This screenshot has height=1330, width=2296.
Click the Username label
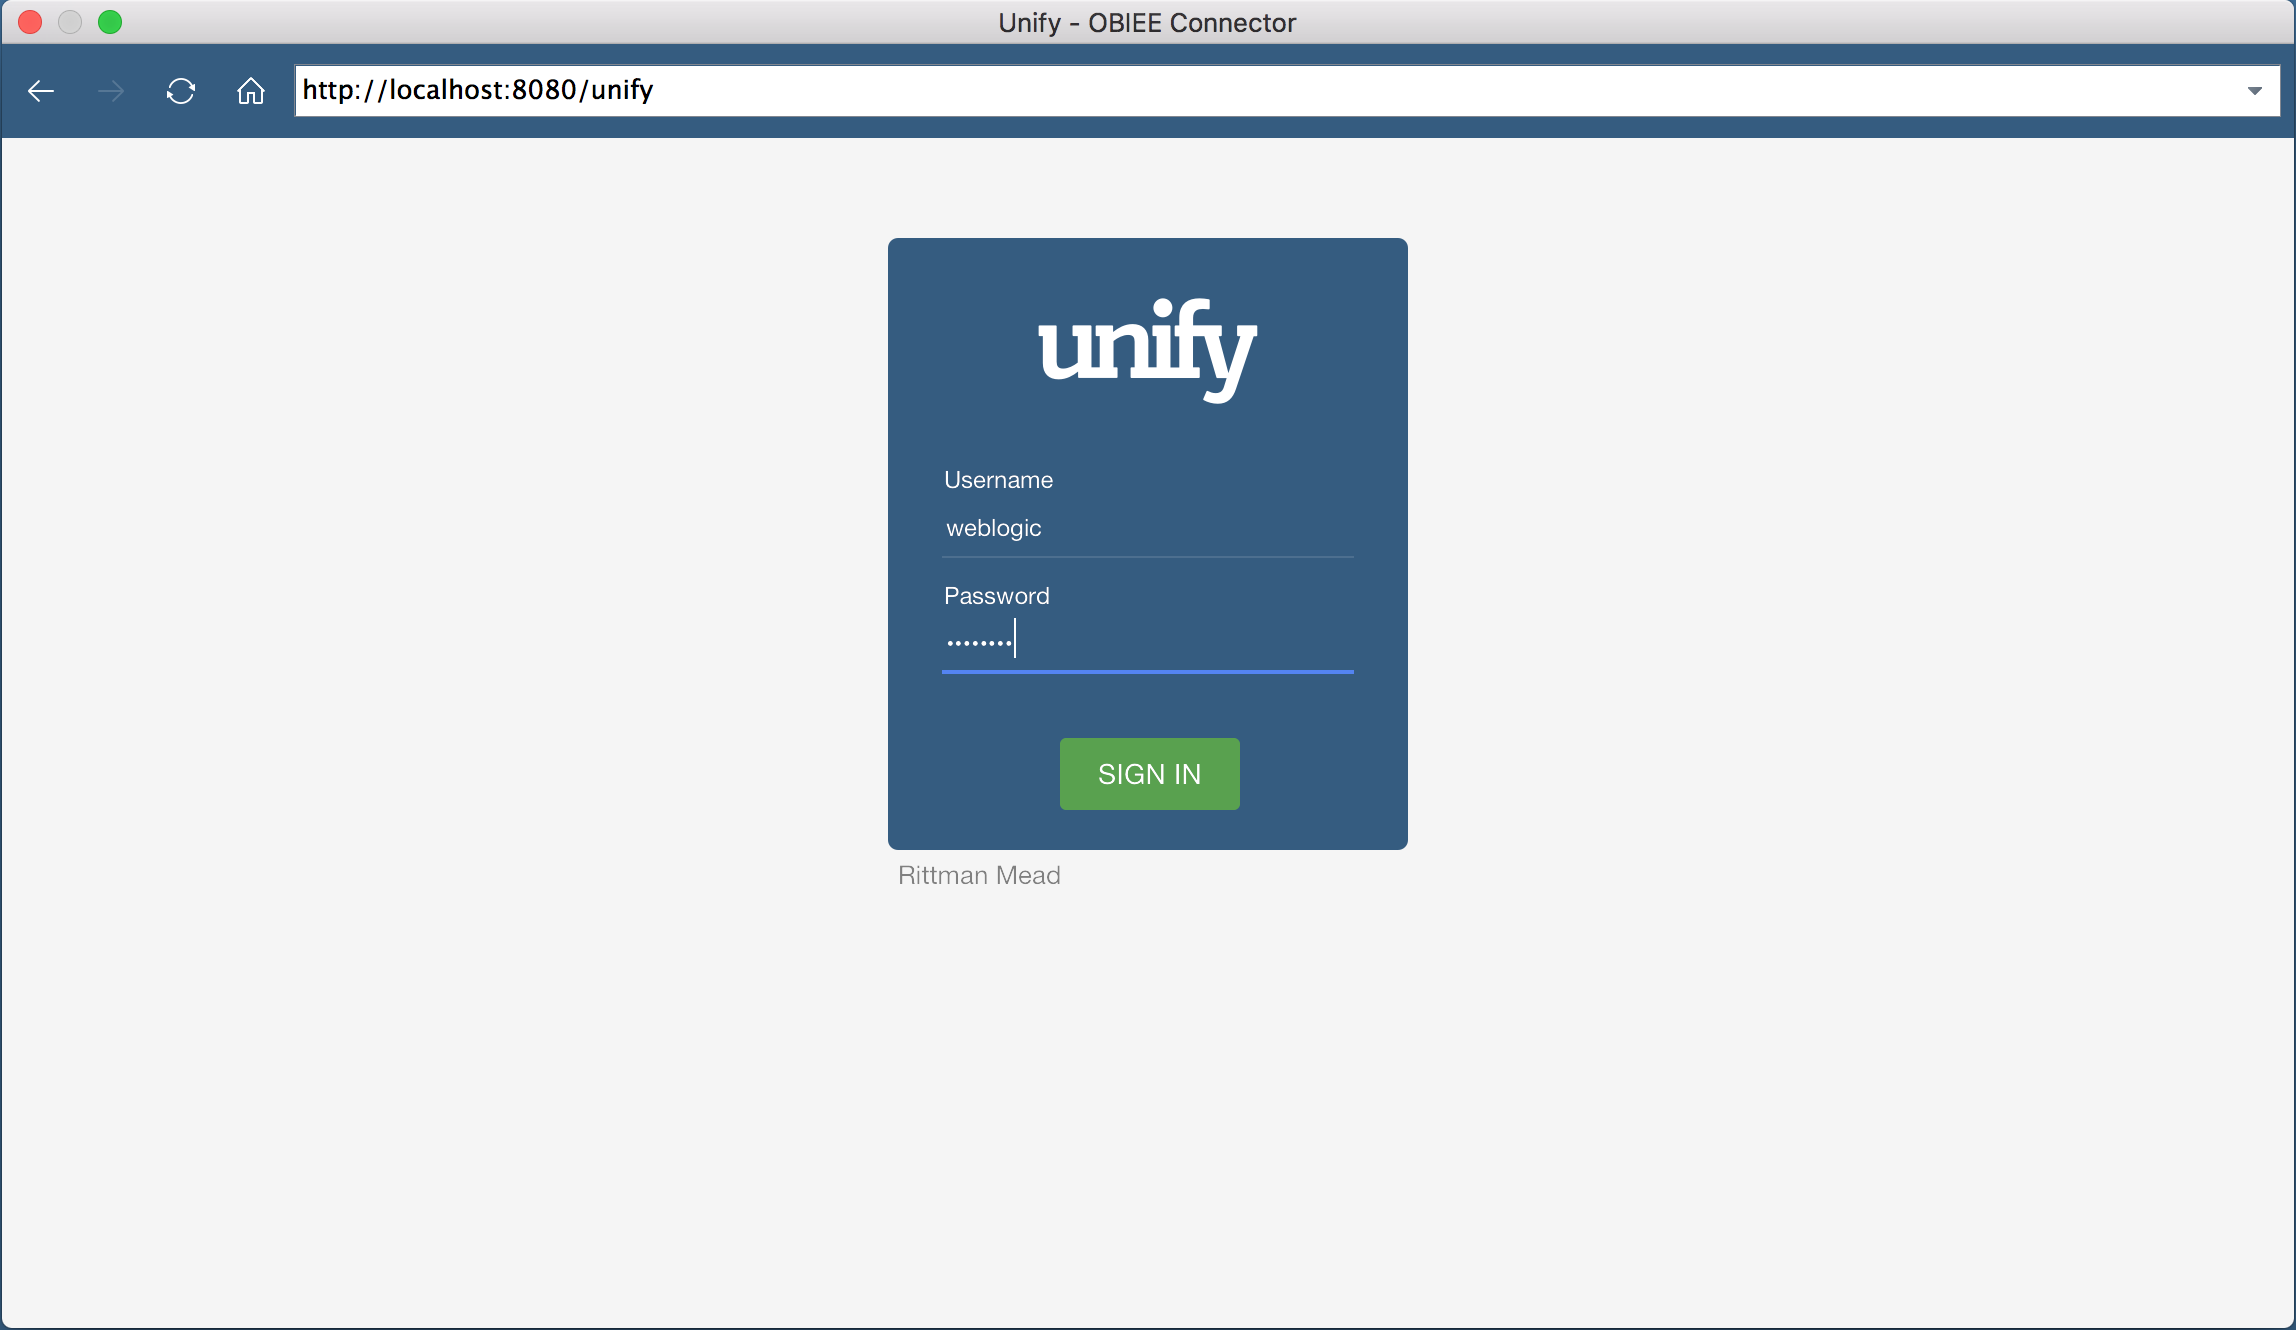tap(998, 480)
